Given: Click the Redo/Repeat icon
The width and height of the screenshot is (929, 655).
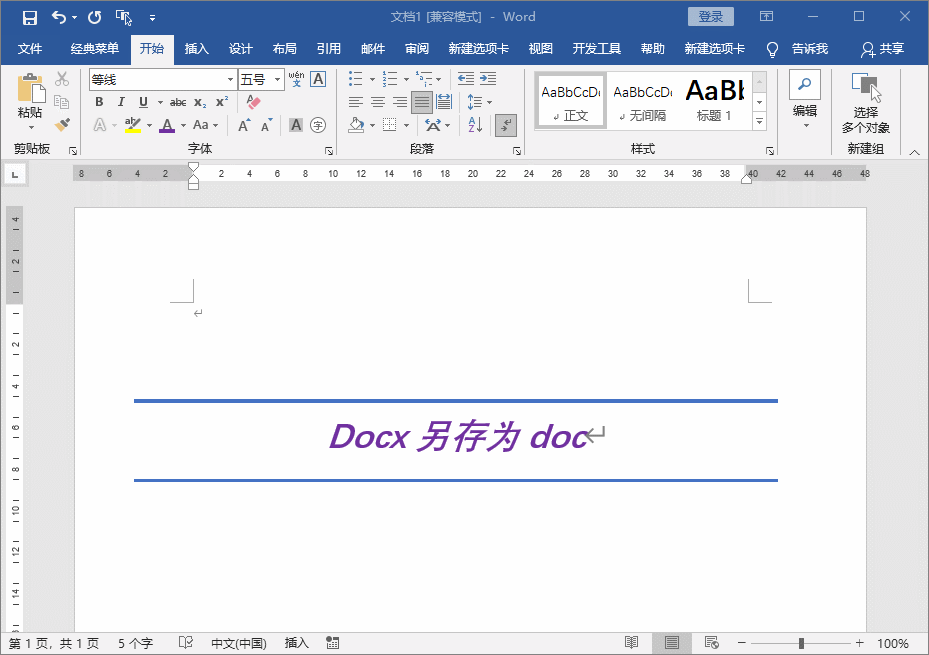Looking at the screenshot, I should (x=94, y=17).
